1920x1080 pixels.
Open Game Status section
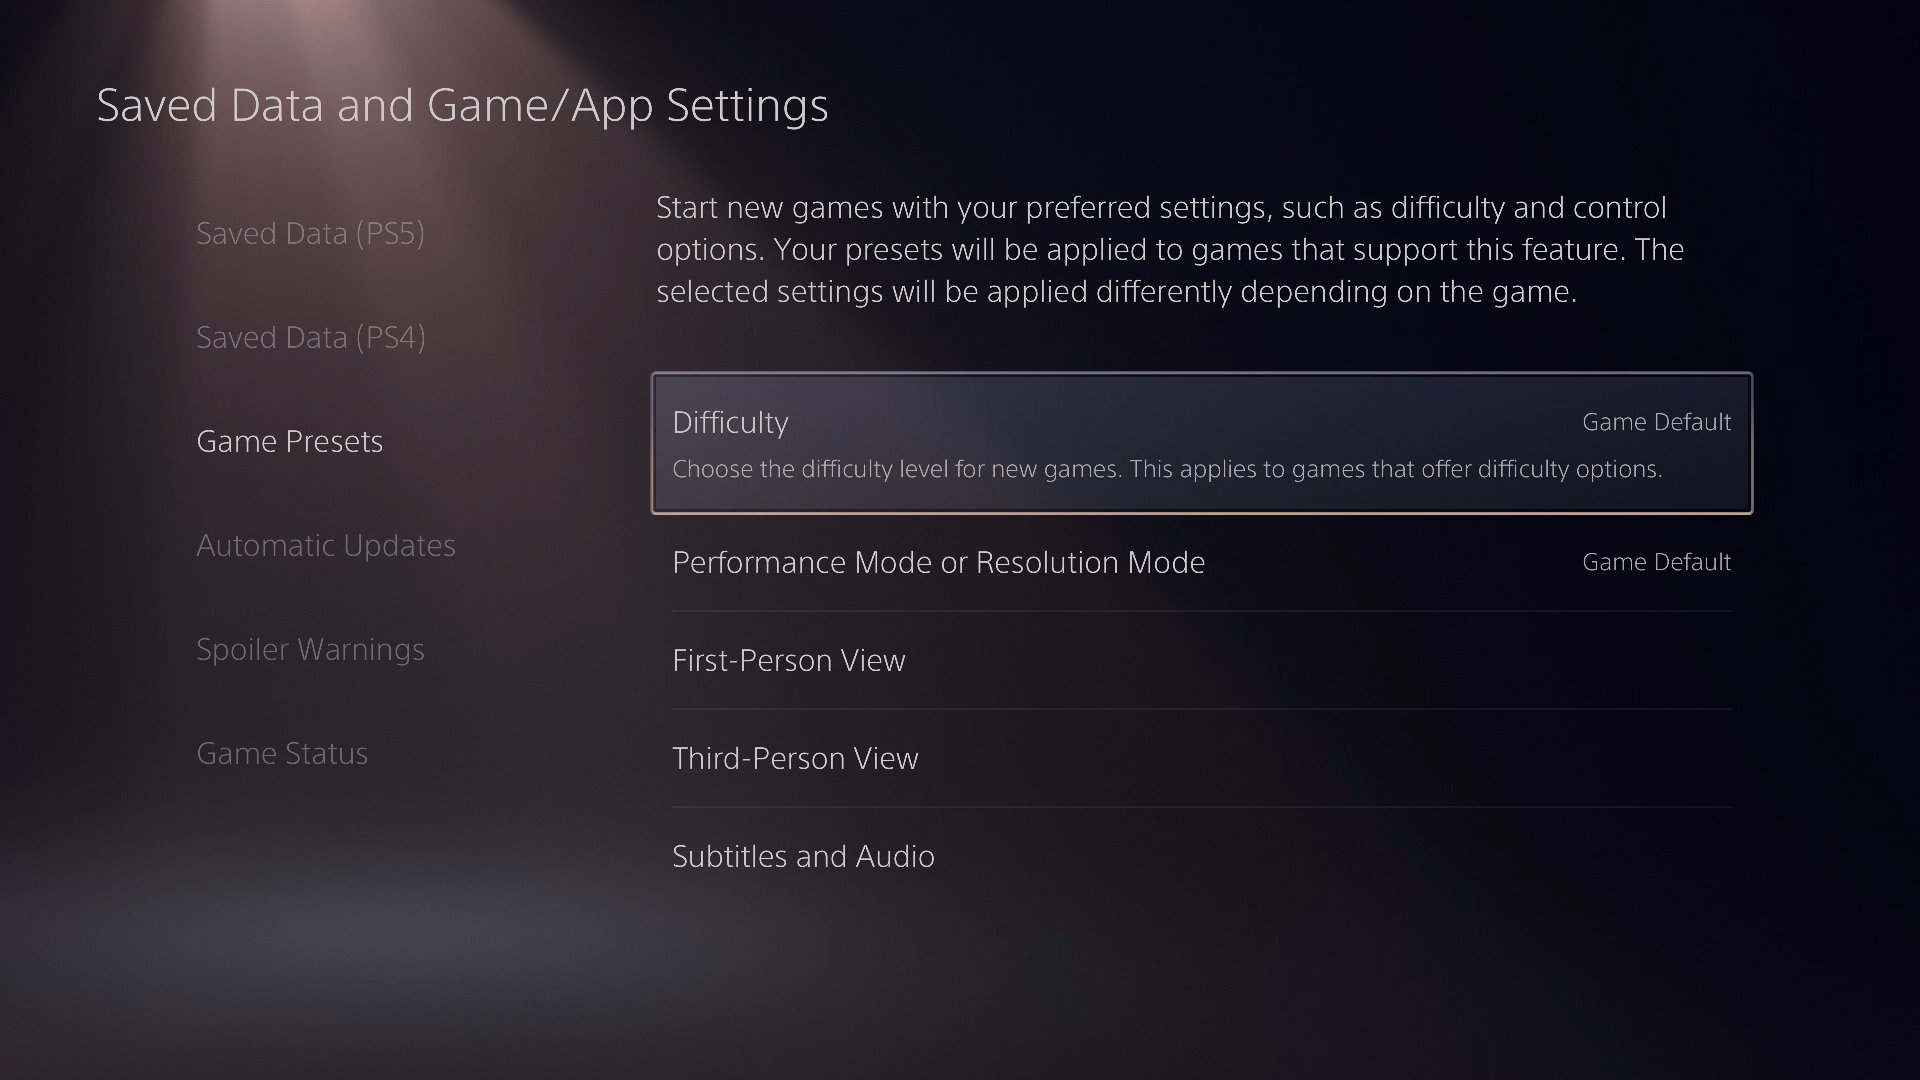coord(282,753)
